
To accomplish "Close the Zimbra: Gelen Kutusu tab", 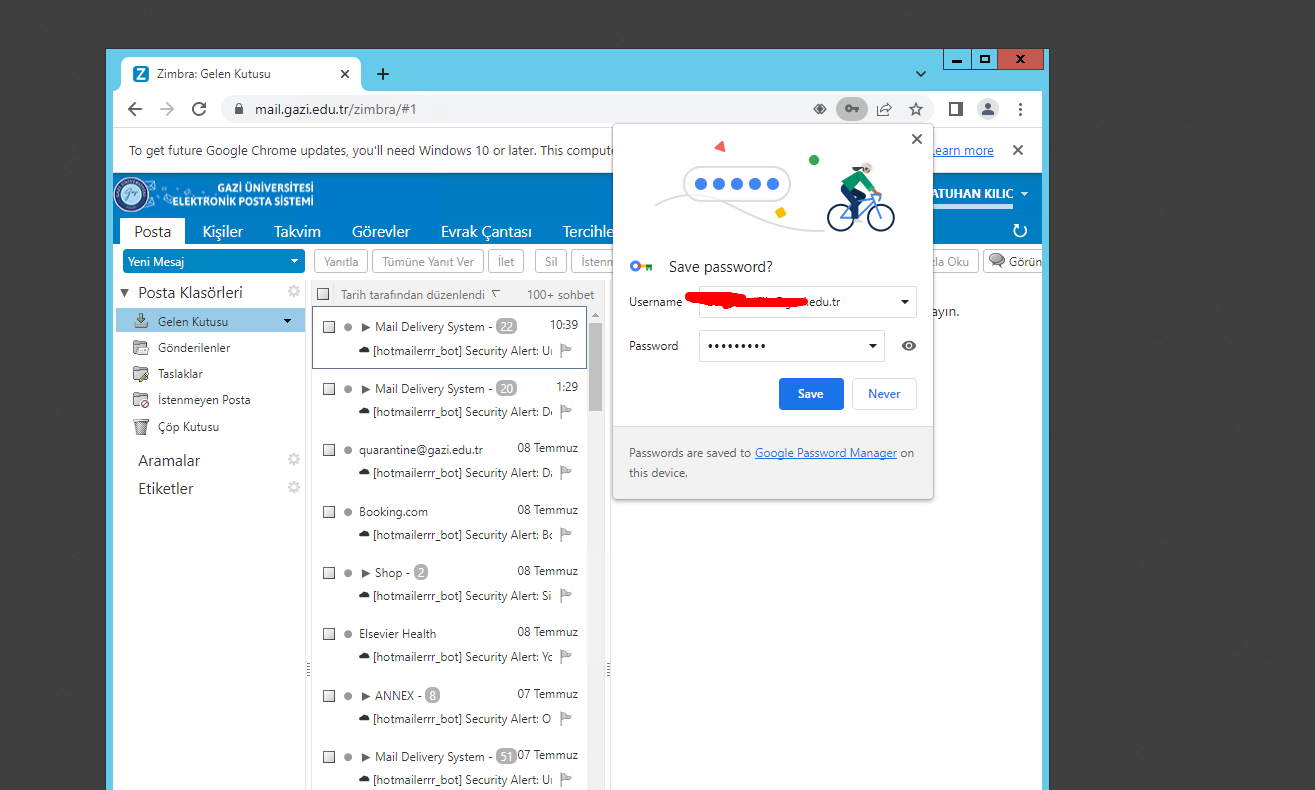I will tap(345, 74).
